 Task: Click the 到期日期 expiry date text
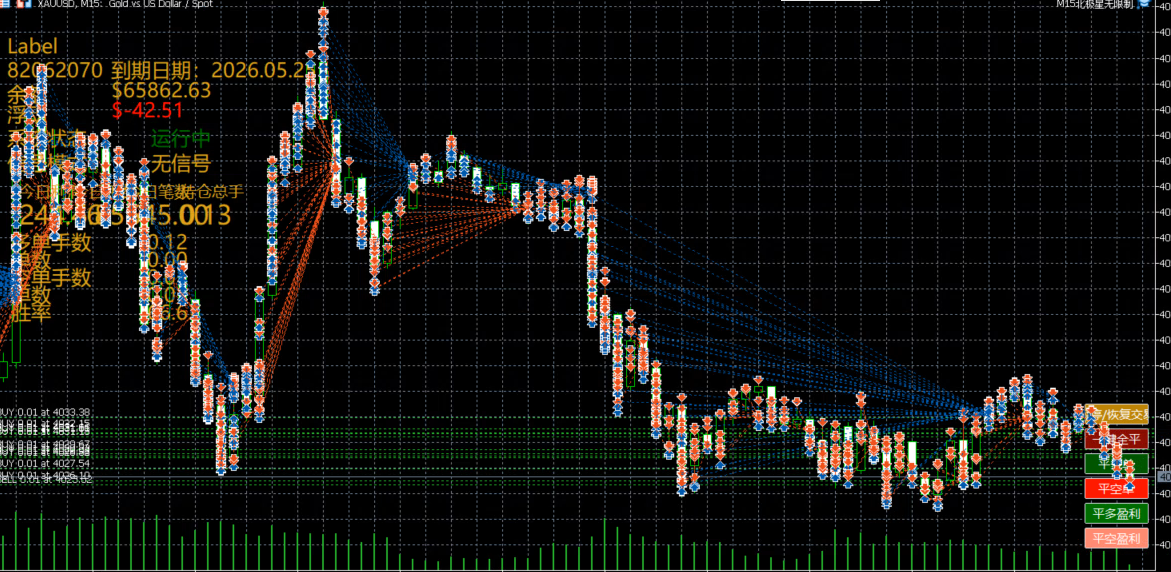209,71
